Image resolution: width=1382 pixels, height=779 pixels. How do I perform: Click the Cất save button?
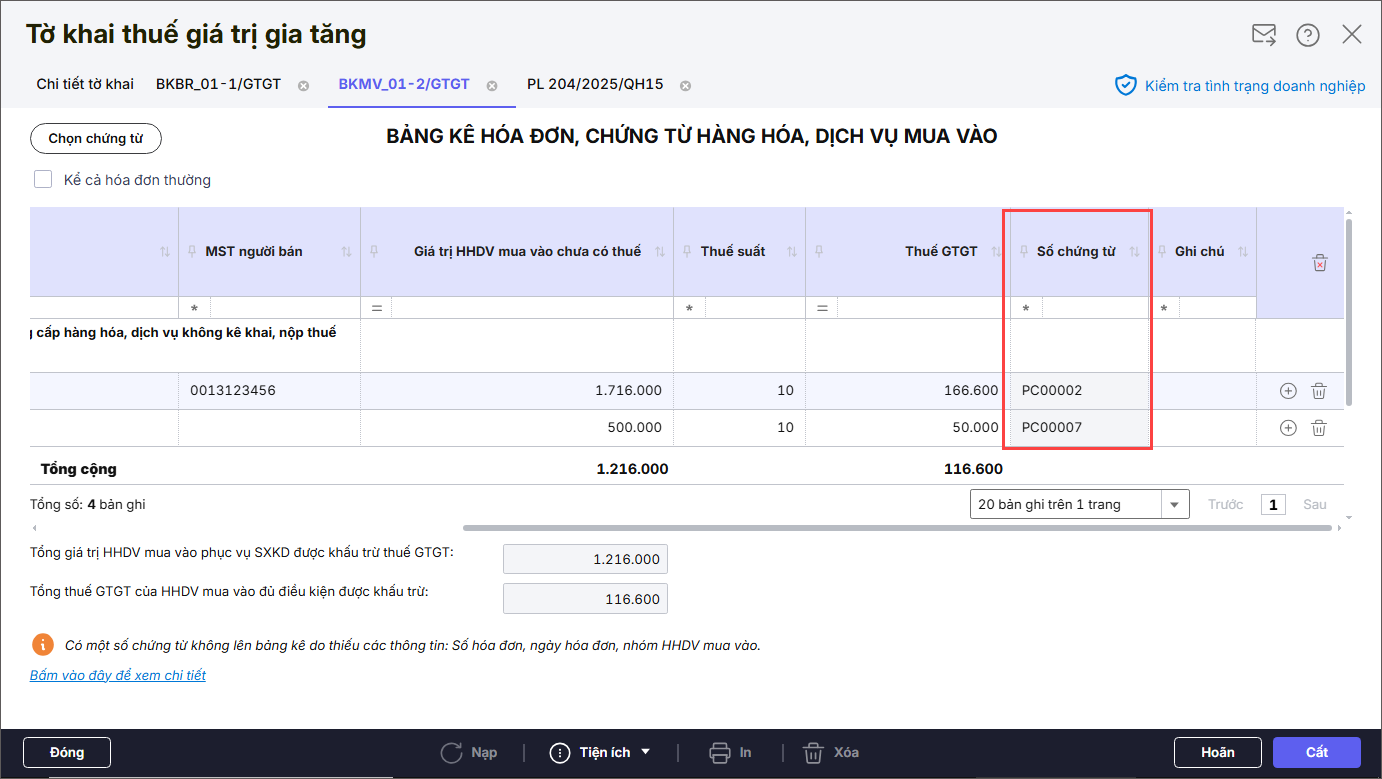tap(1317, 752)
